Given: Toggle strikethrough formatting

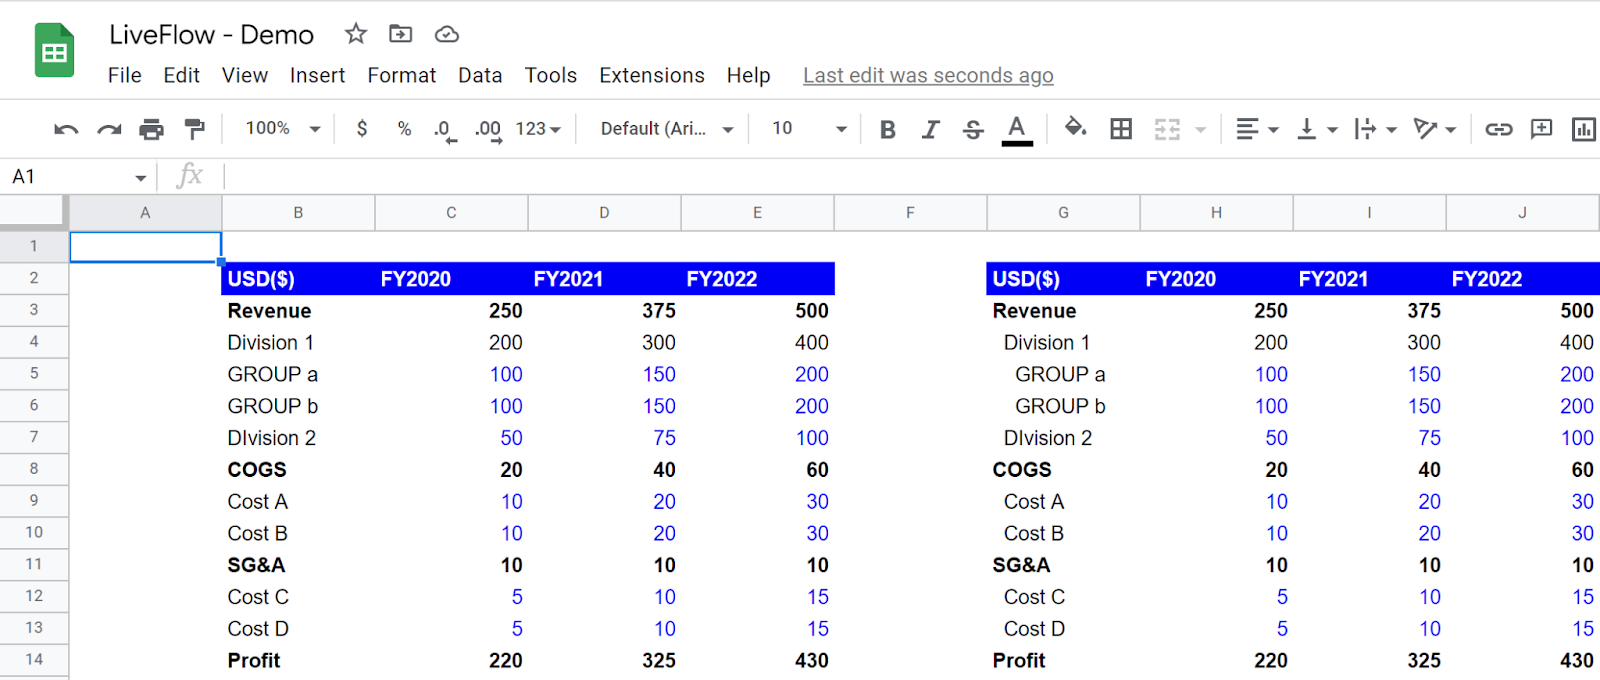Looking at the screenshot, I should tap(973, 129).
